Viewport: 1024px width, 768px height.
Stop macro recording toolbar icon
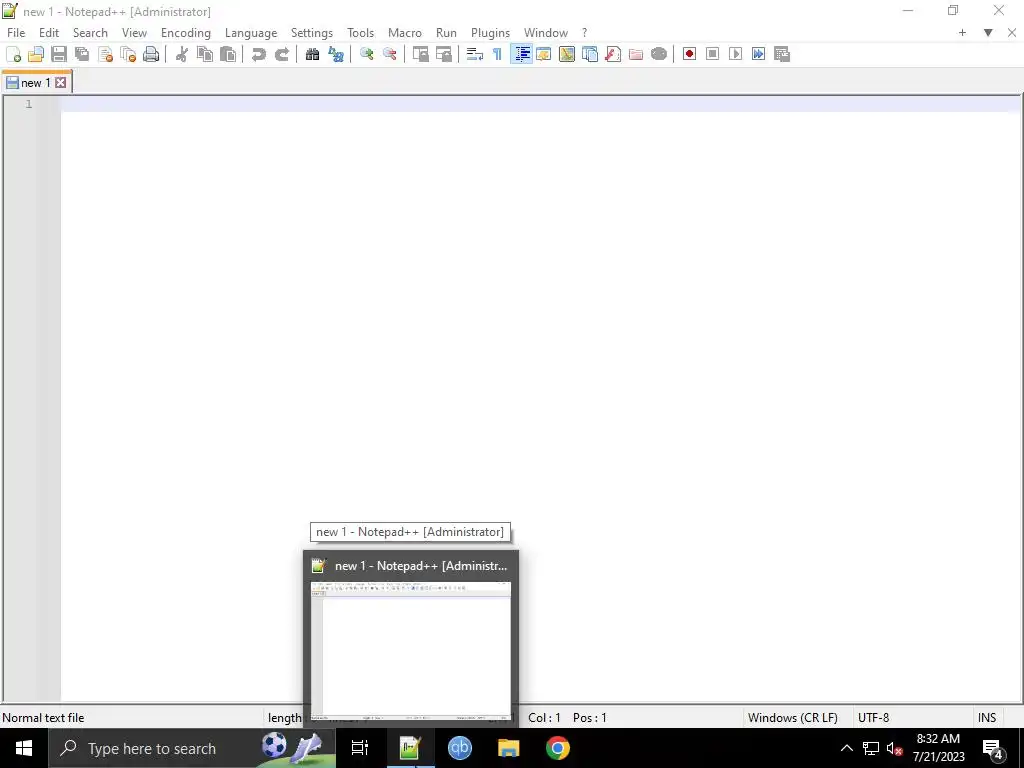coord(712,54)
